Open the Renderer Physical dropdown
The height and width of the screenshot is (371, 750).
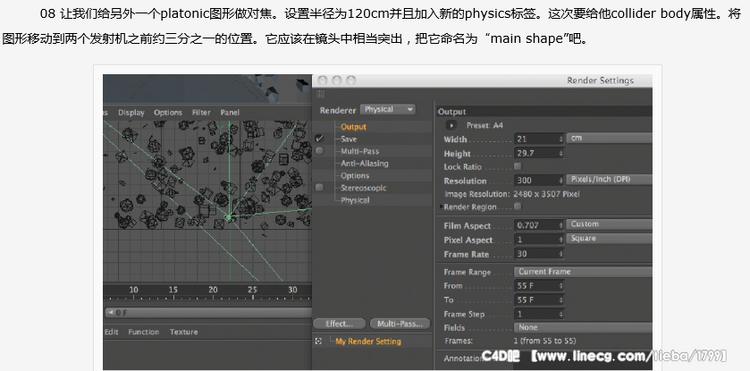(x=387, y=109)
